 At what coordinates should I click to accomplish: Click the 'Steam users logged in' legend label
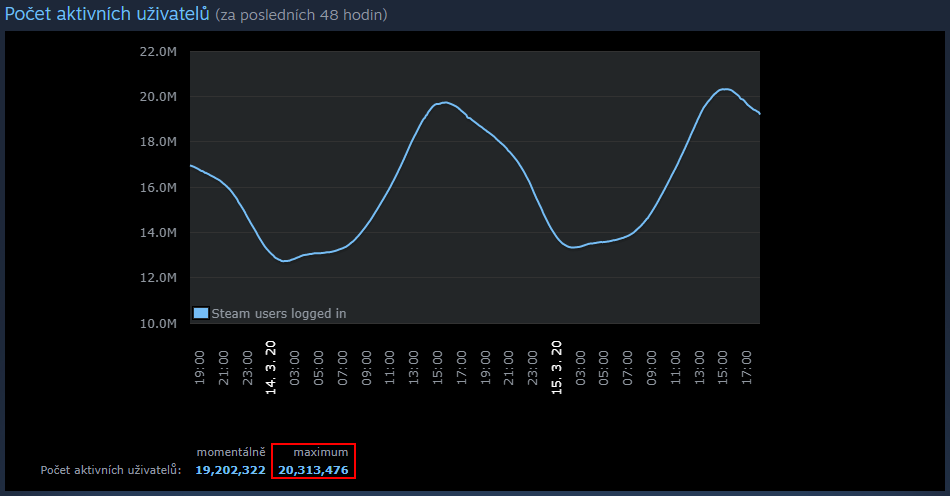(x=278, y=313)
